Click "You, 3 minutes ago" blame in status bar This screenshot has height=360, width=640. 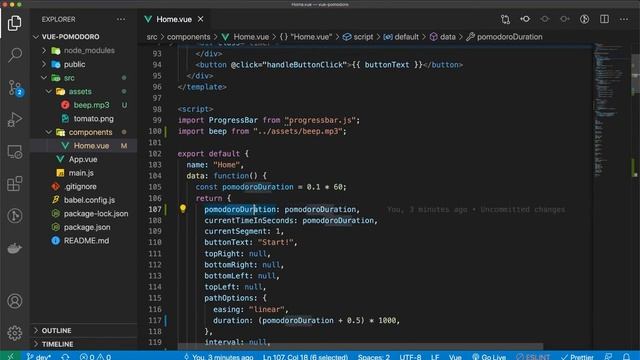point(218,356)
